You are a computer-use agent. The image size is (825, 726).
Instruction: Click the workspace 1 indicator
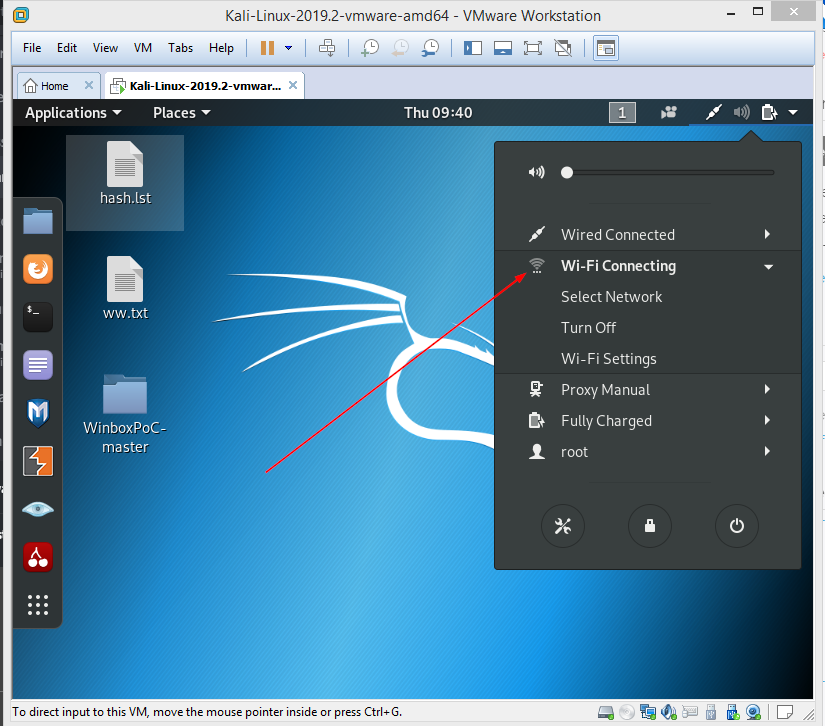[x=622, y=113]
